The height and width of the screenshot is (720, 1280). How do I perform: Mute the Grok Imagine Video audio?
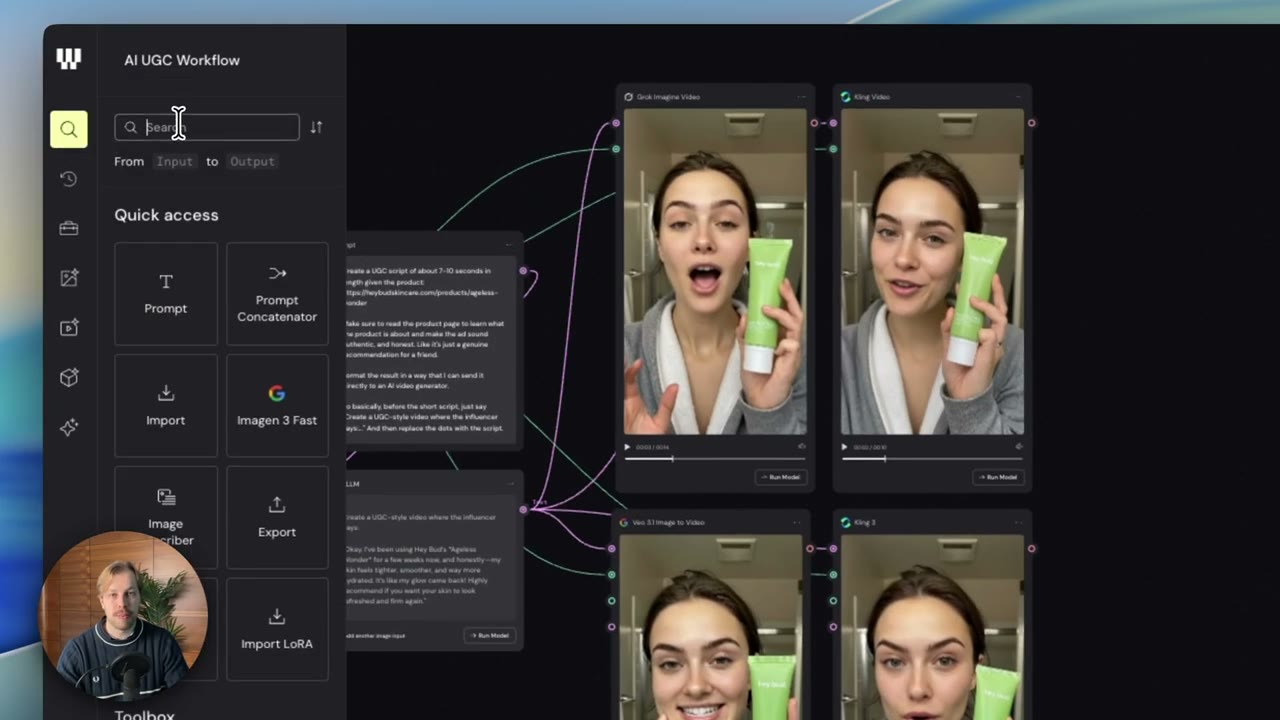pyautogui.click(x=802, y=447)
